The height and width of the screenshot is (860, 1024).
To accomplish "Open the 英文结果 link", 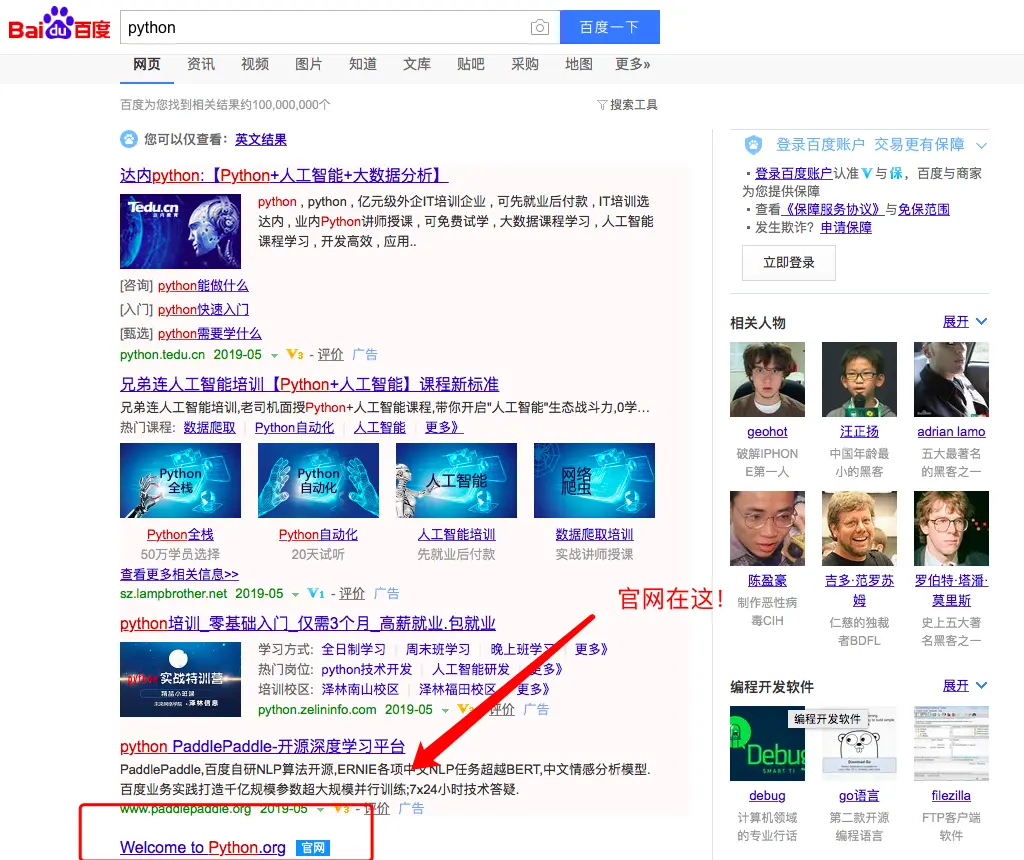I will point(261,140).
